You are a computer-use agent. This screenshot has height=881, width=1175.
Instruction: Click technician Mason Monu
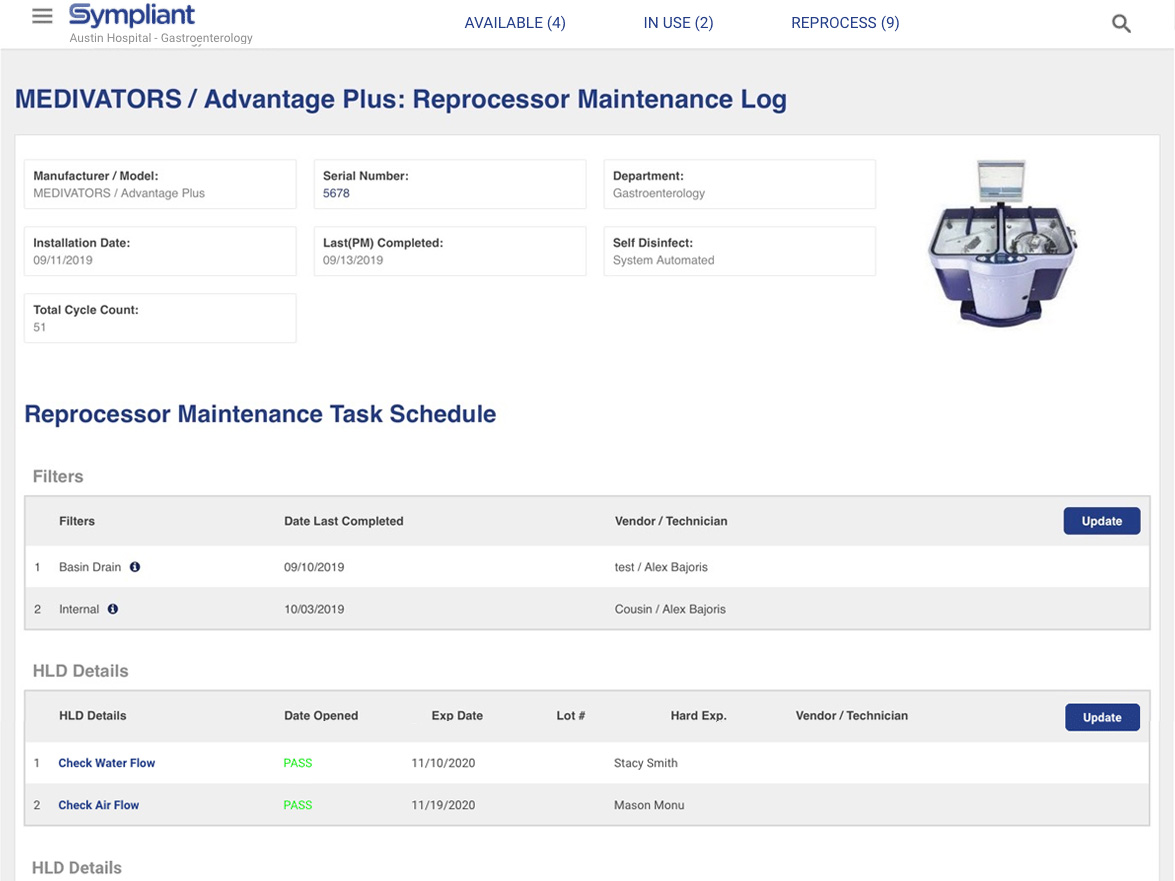click(x=649, y=805)
